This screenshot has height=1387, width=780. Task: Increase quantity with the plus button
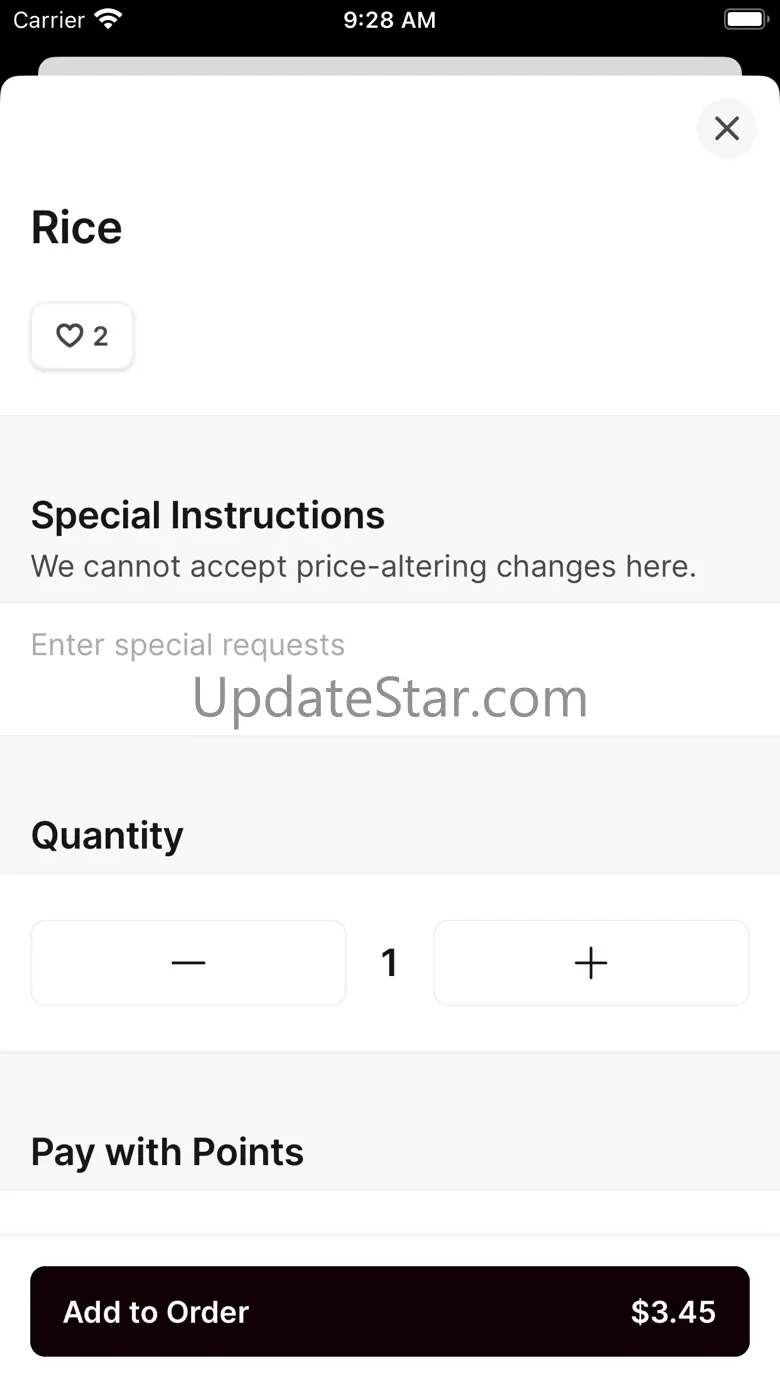[x=591, y=963]
